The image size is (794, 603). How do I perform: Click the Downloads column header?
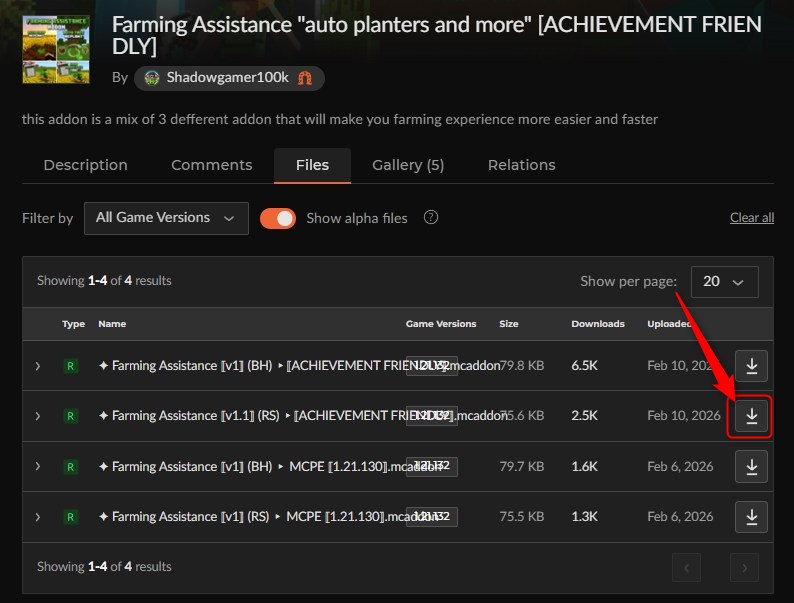coord(598,324)
